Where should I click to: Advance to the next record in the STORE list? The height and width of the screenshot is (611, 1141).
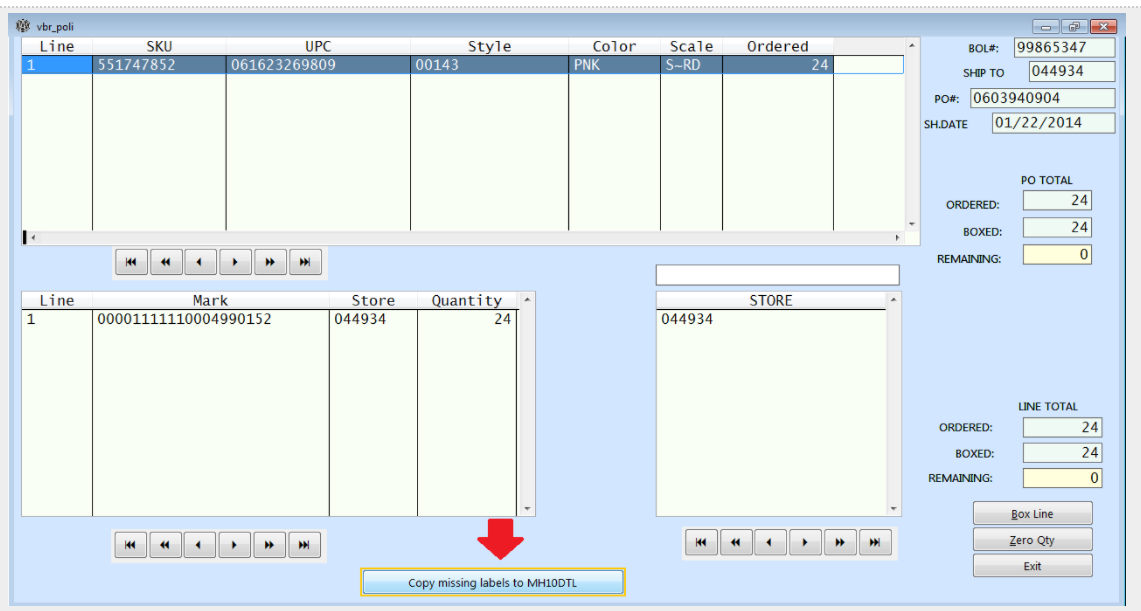(805, 542)
